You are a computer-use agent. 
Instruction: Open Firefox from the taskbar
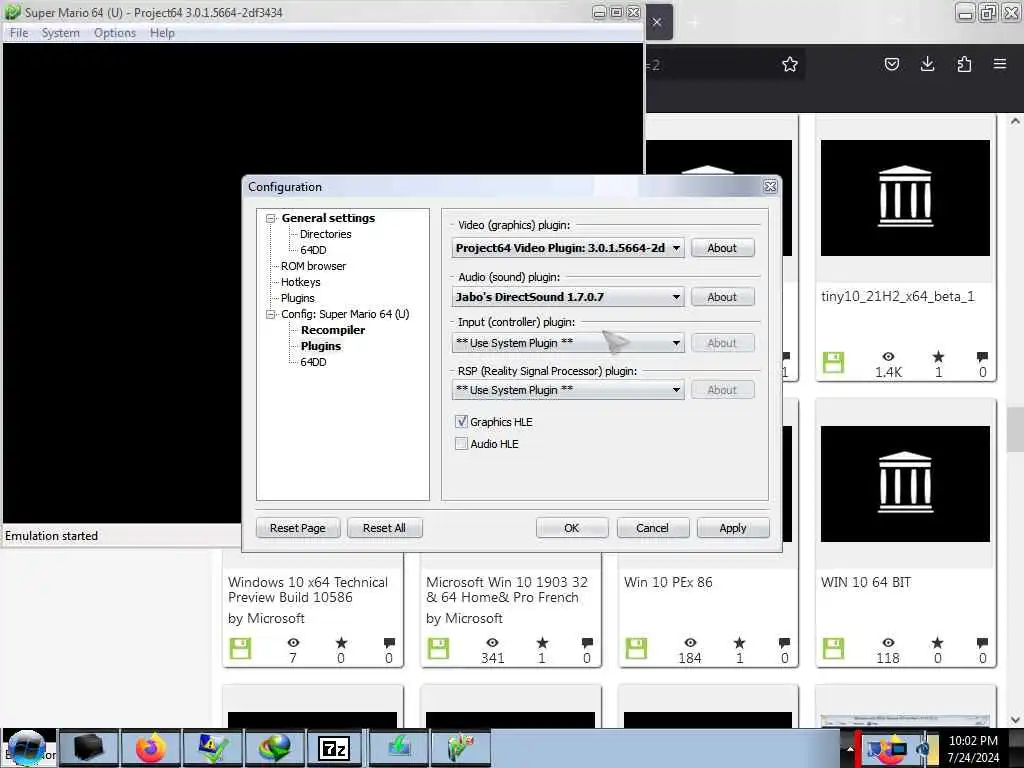151,748
